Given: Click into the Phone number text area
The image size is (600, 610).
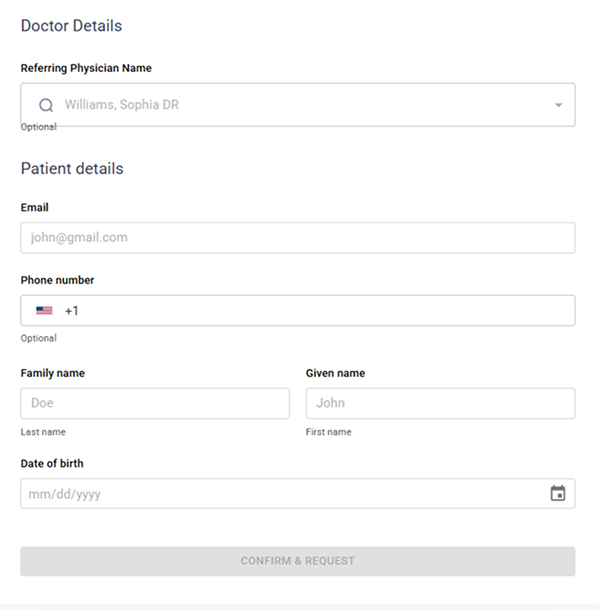Looking at the screenshot, I should [320, 311].
